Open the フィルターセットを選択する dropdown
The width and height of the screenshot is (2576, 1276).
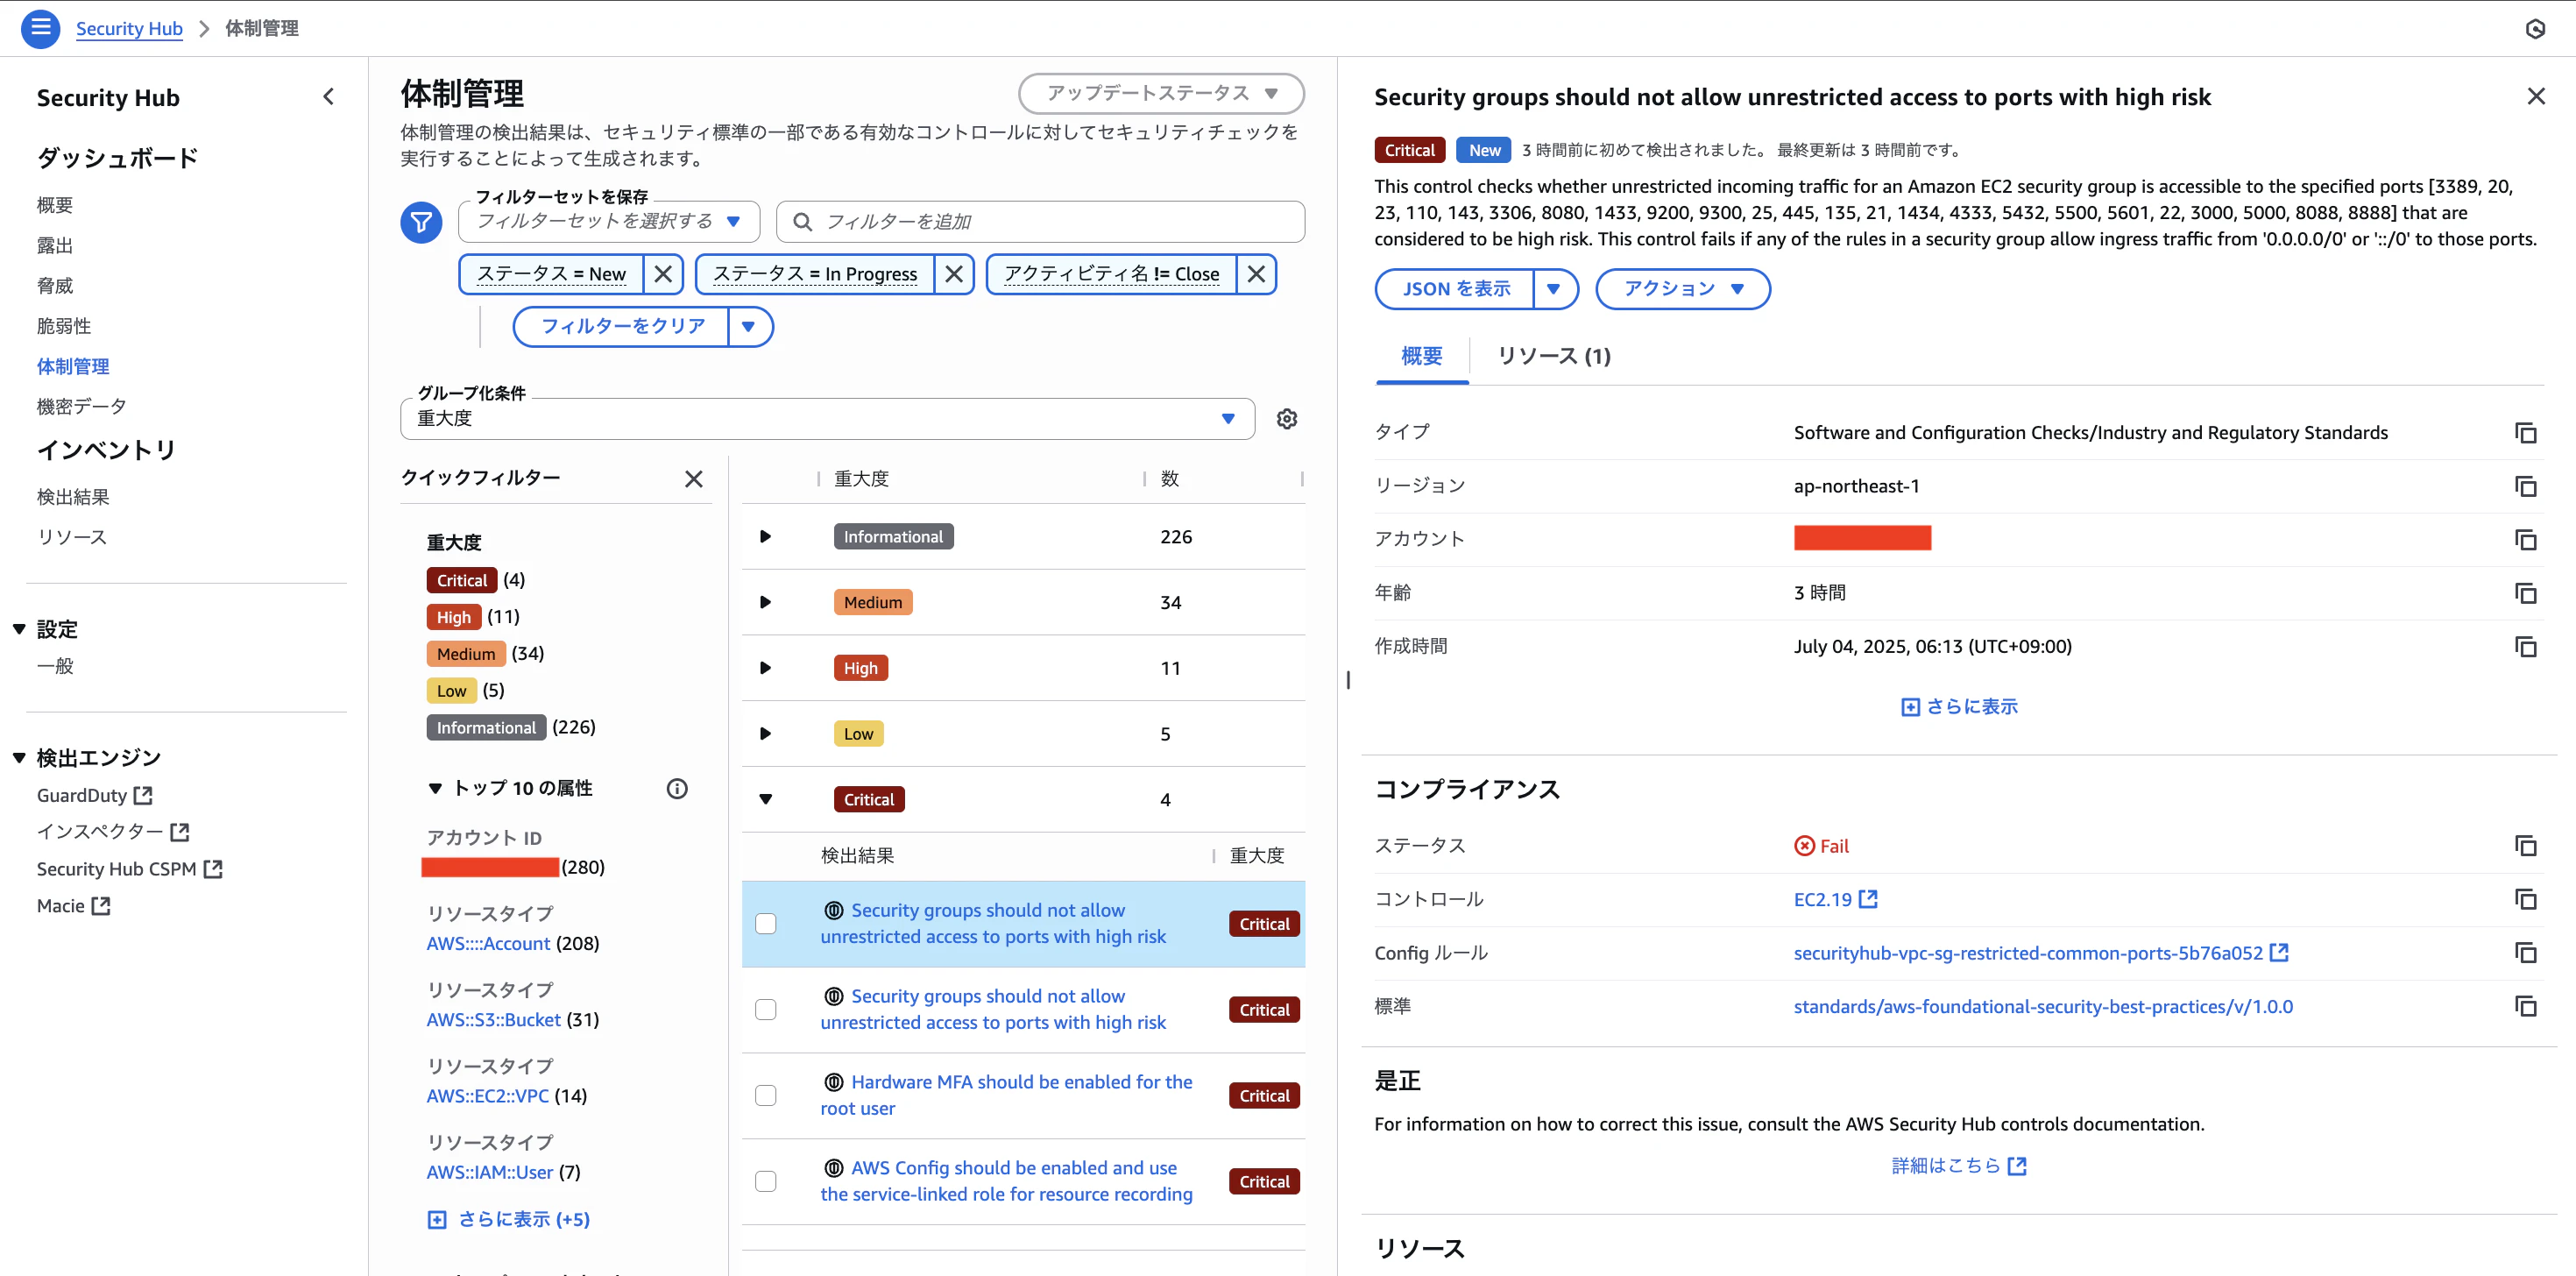click(608, 221)
